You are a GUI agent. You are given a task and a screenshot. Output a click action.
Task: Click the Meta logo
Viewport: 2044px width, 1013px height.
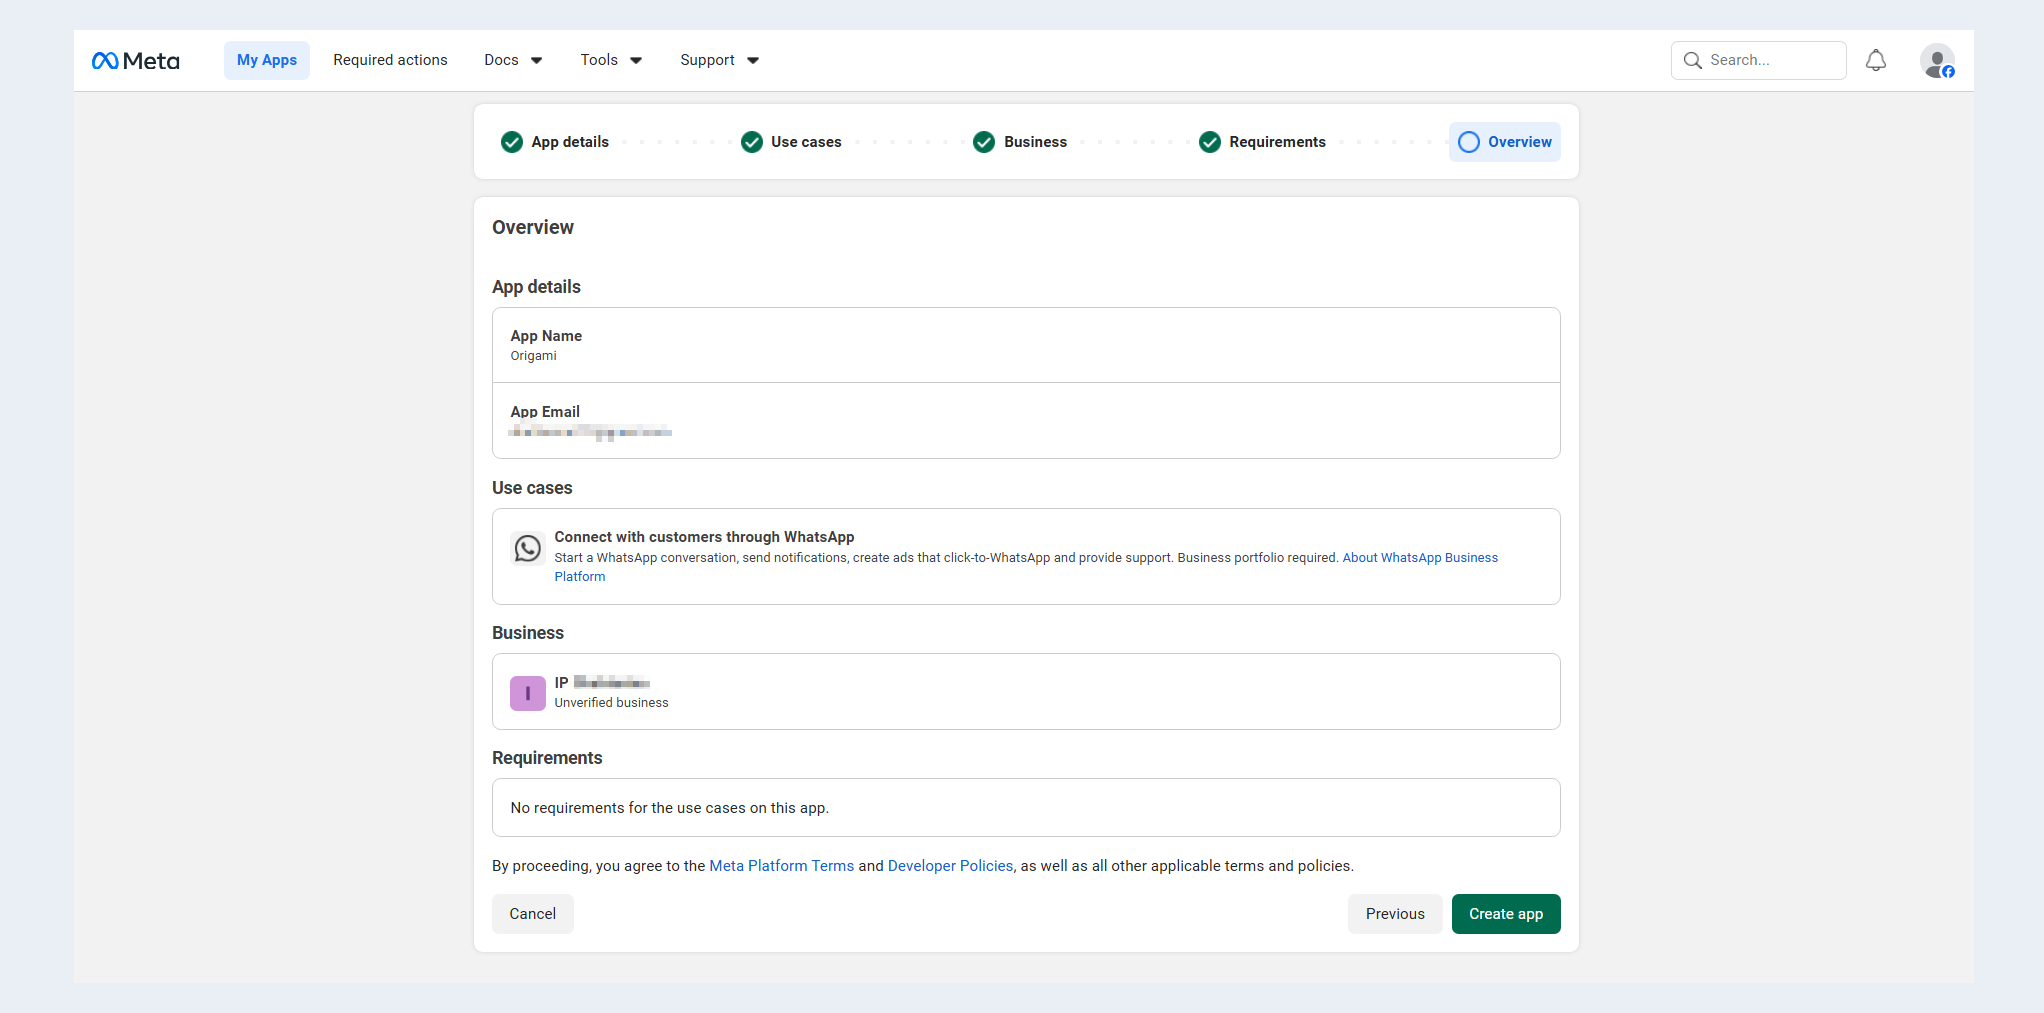(x=136, y=61)
